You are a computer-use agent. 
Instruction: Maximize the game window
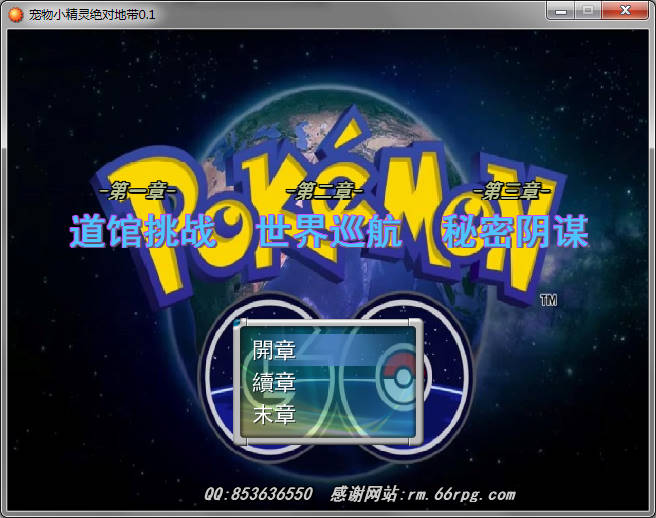pyautogui.click(x=588, y=10)
